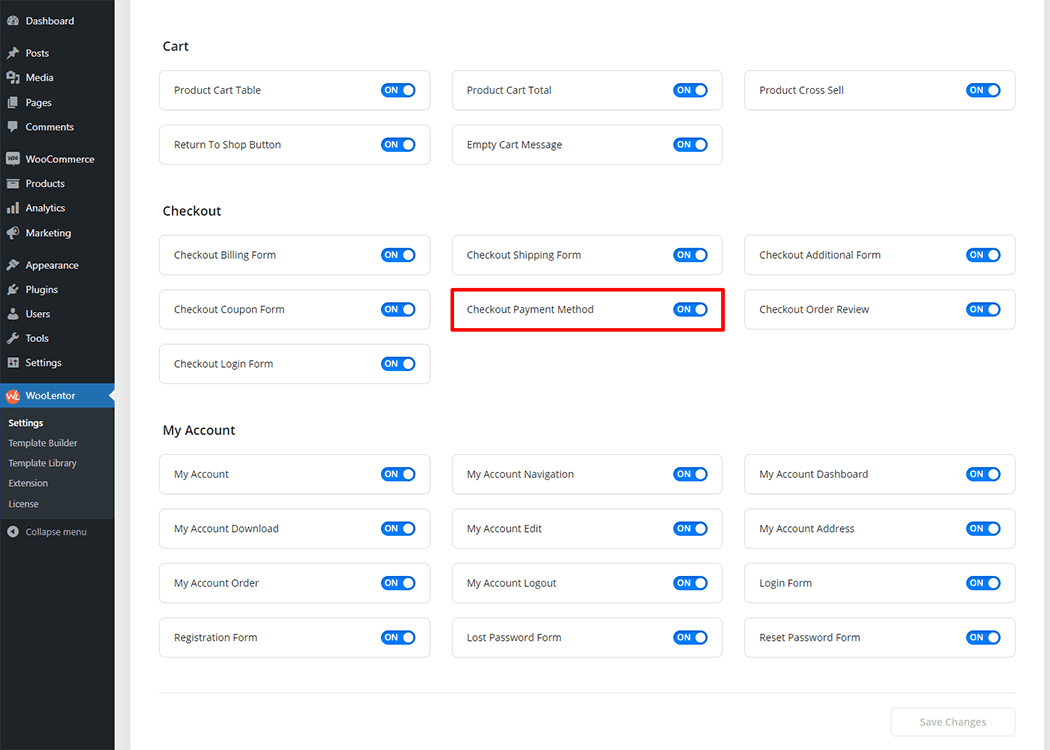Click the WooLentor logo icon
The image size is (1050, 750).
tap(12, 396)
